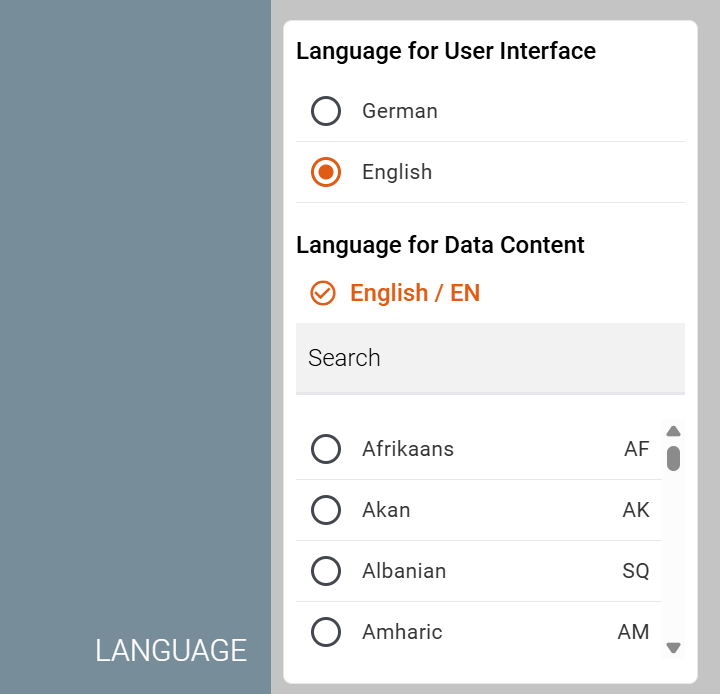Click the orange checkmark icon beside English / EN
Viewport: 720px width, 694px height.
pos(323,293)
